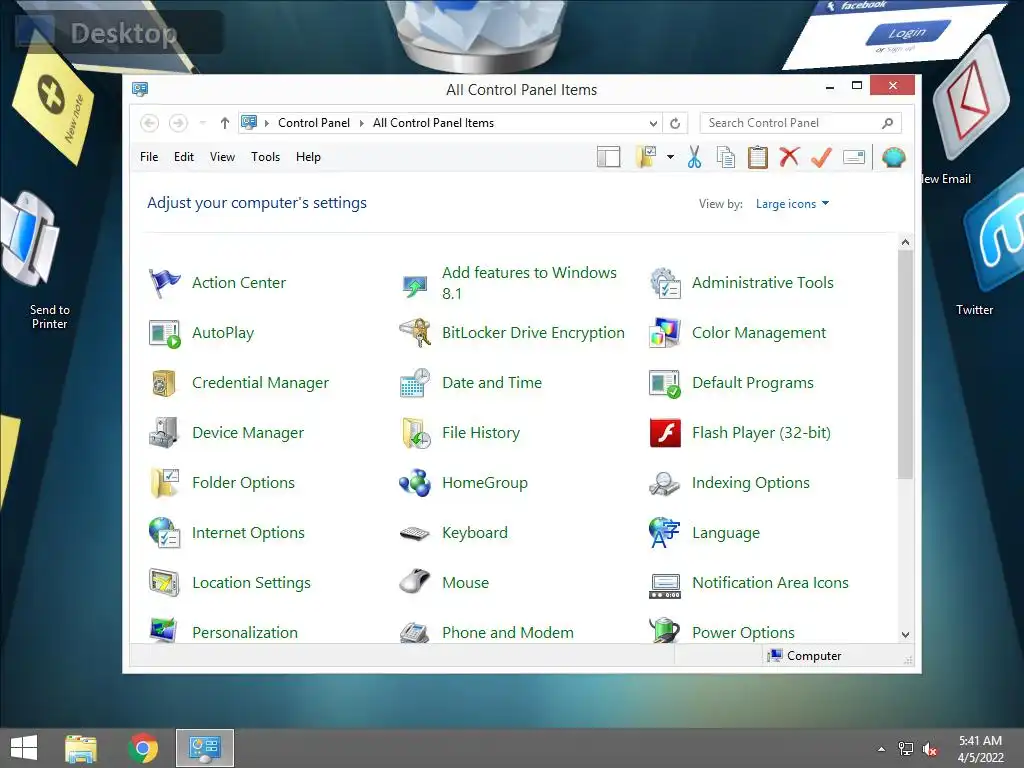Click Control Panel in the breadcrumb

313,123
